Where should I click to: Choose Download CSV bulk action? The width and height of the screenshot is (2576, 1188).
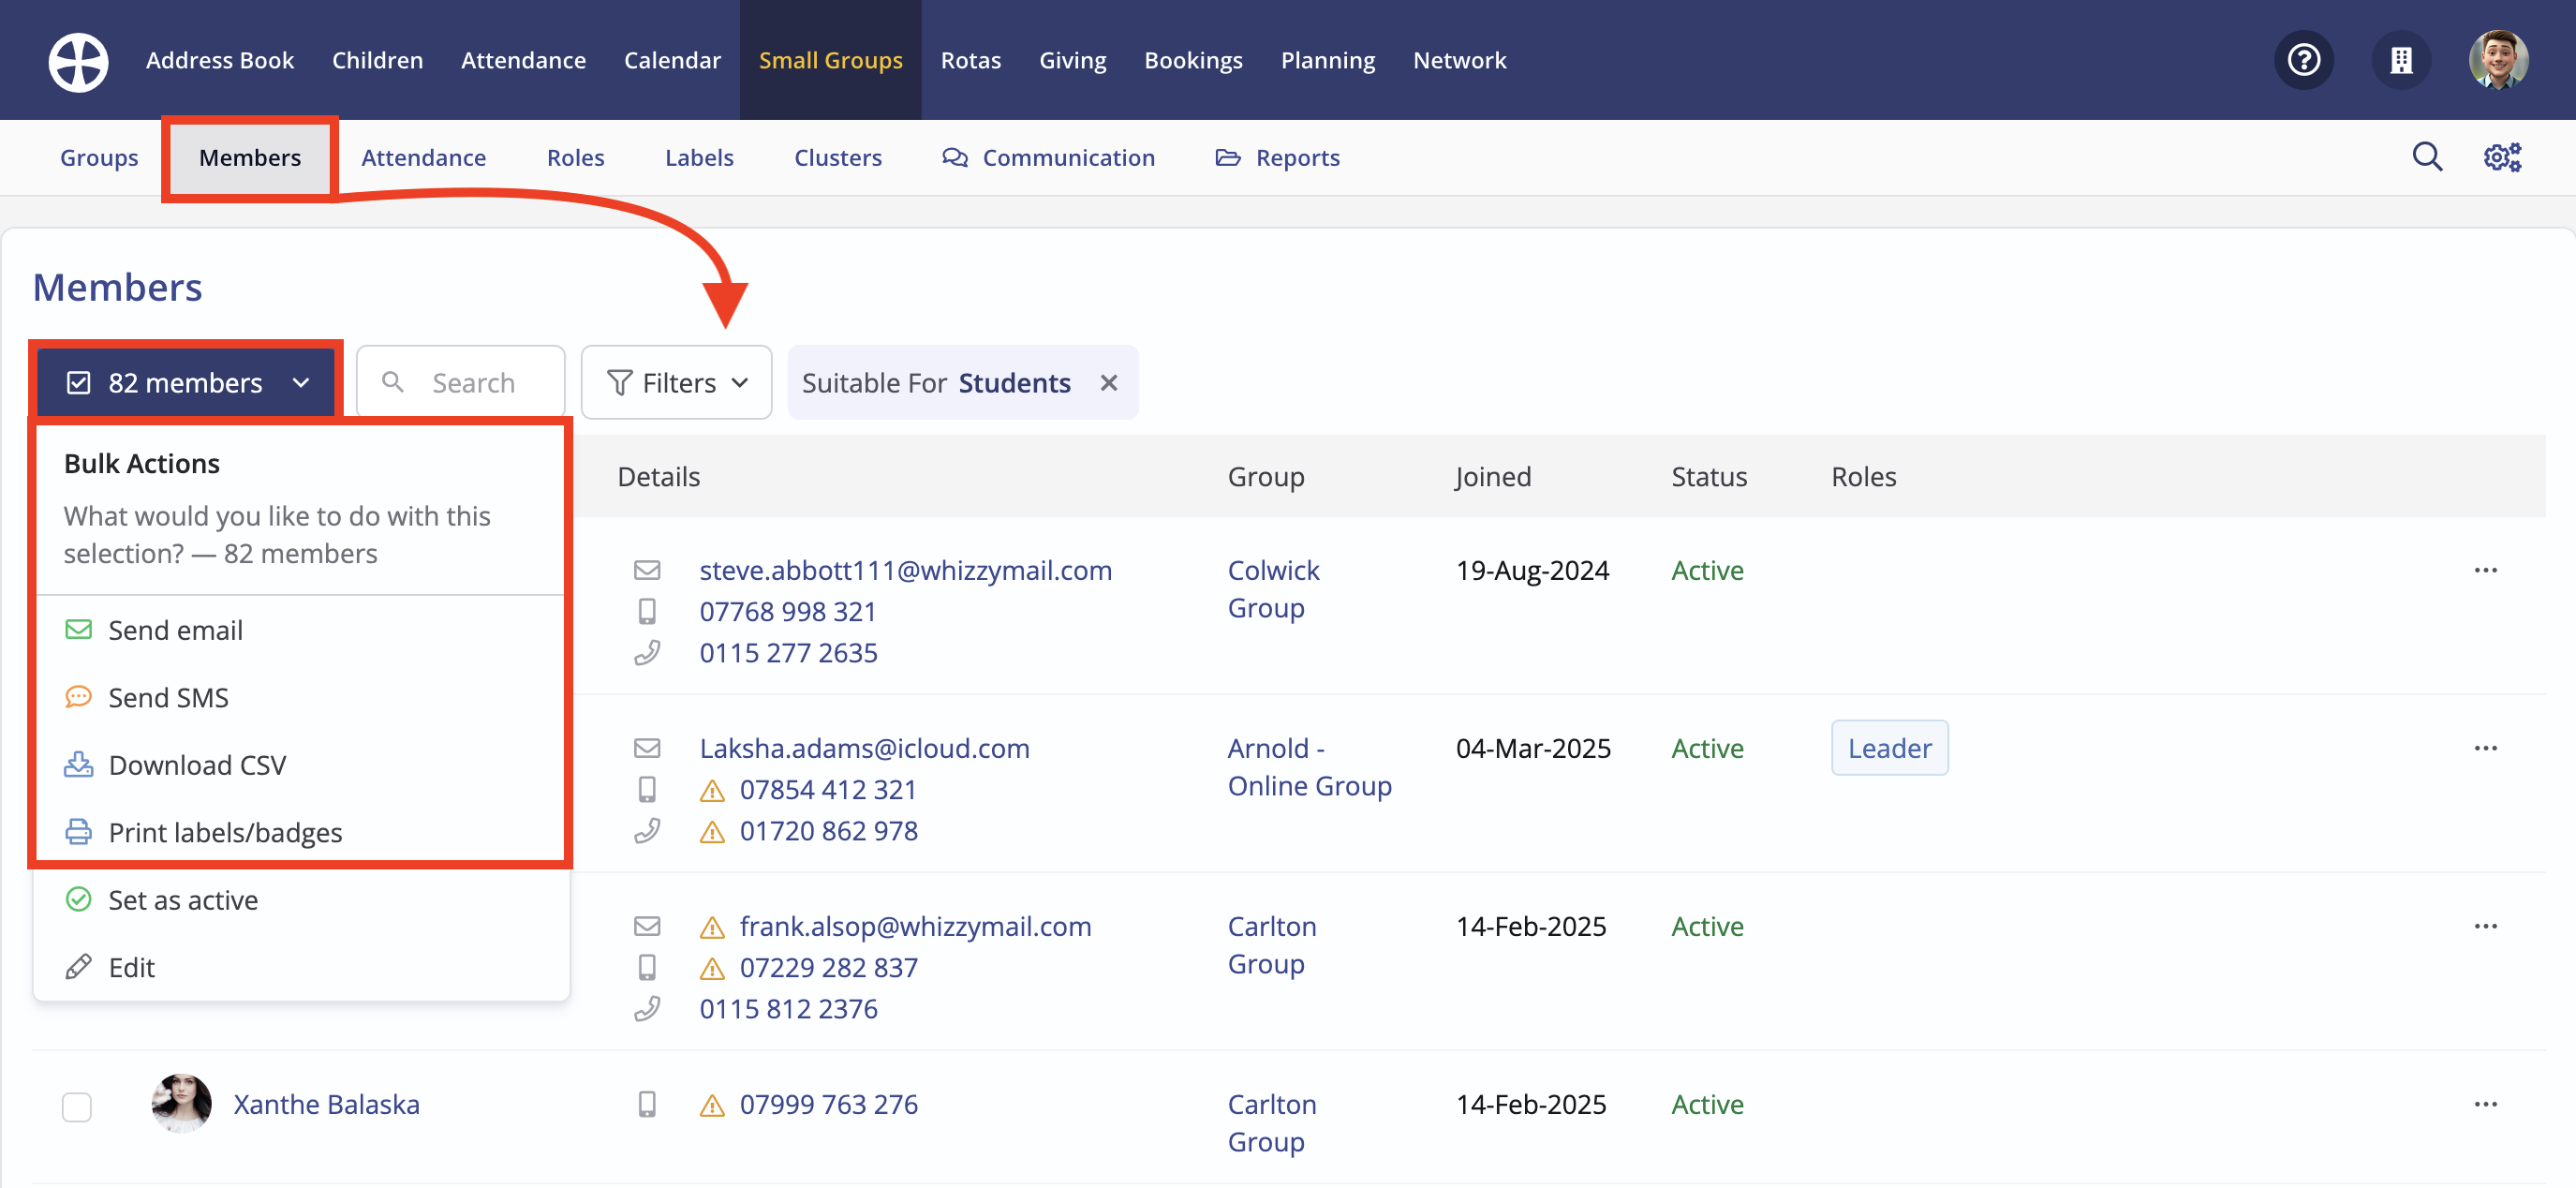tap(197, 765)
